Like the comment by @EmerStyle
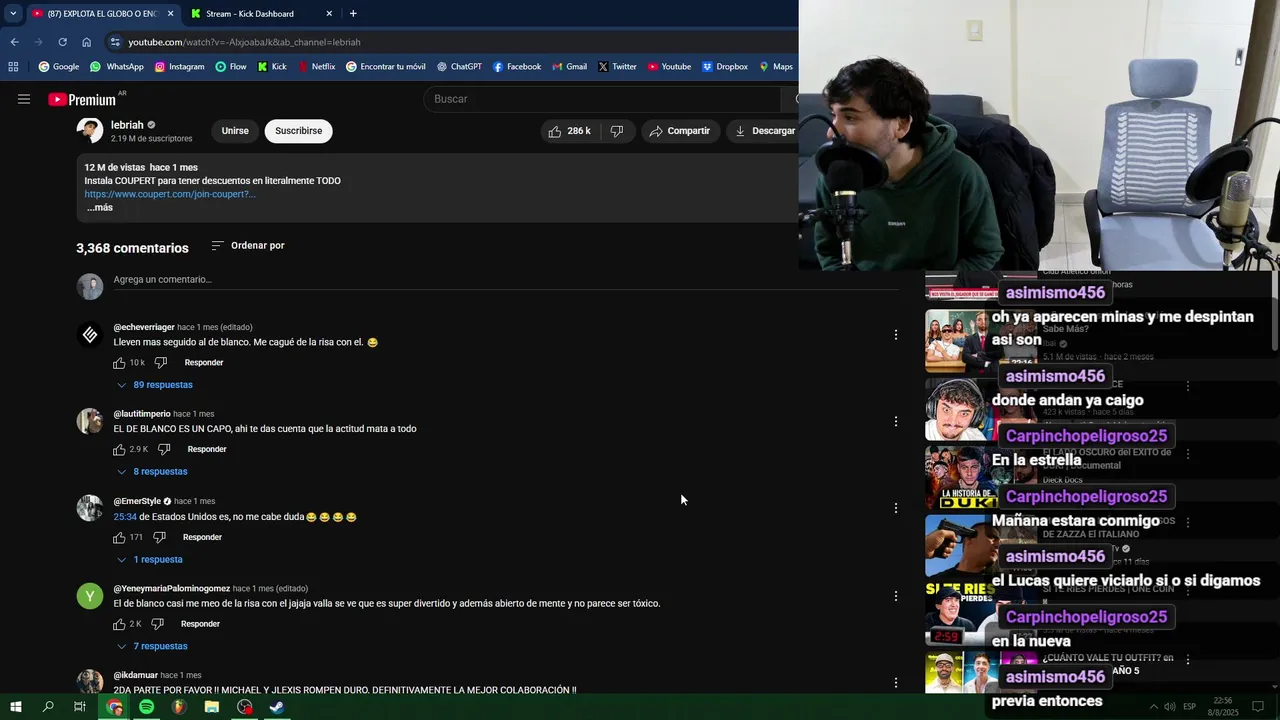Viewport: 1280px width, 720px height. pyautogui.click(x=119, y=538)
